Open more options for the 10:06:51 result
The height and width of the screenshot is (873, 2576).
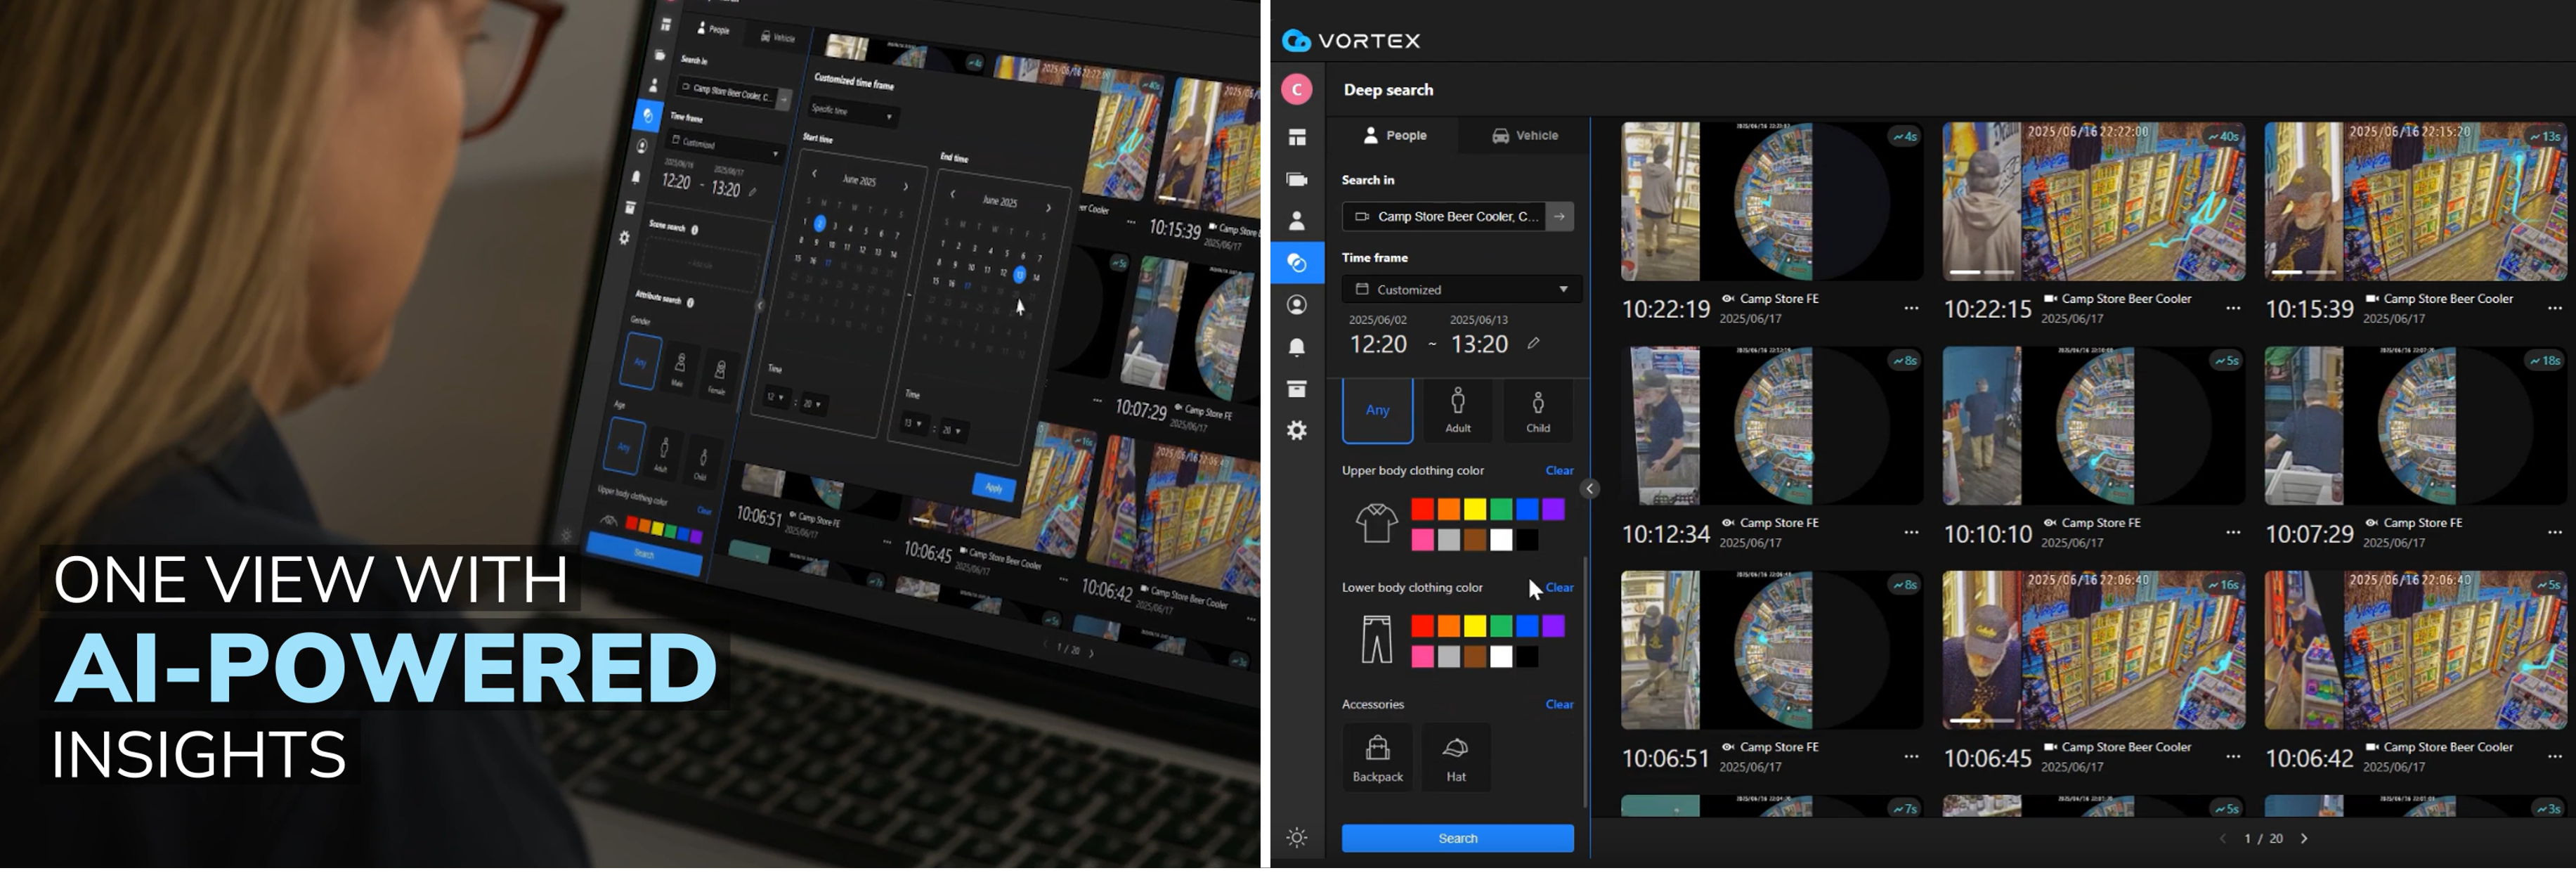pyautogui.click(x=1911, y=758)
